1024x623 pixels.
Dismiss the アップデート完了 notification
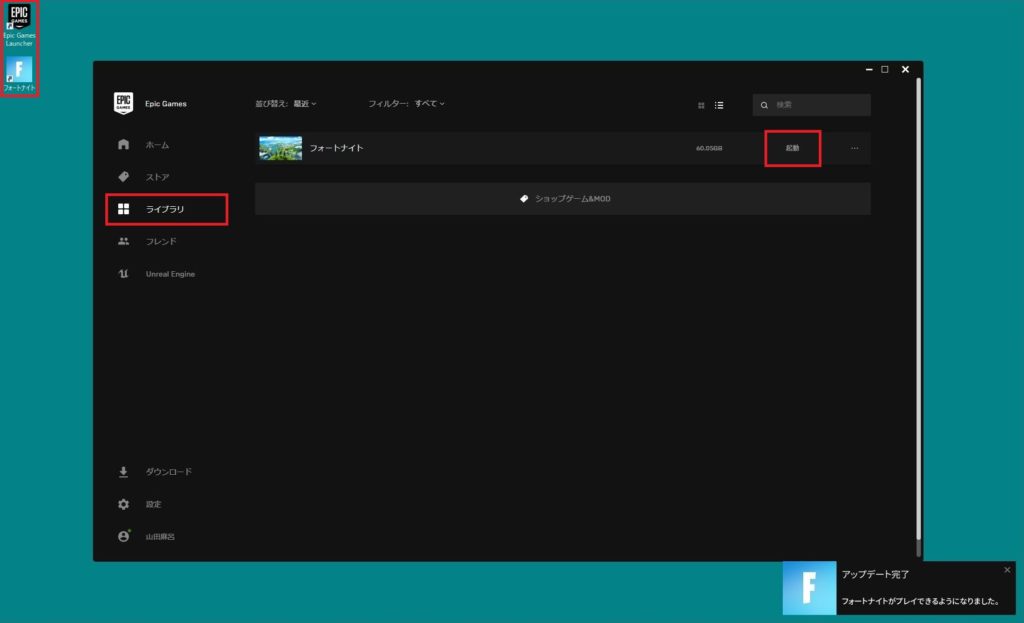[1007, 570]
